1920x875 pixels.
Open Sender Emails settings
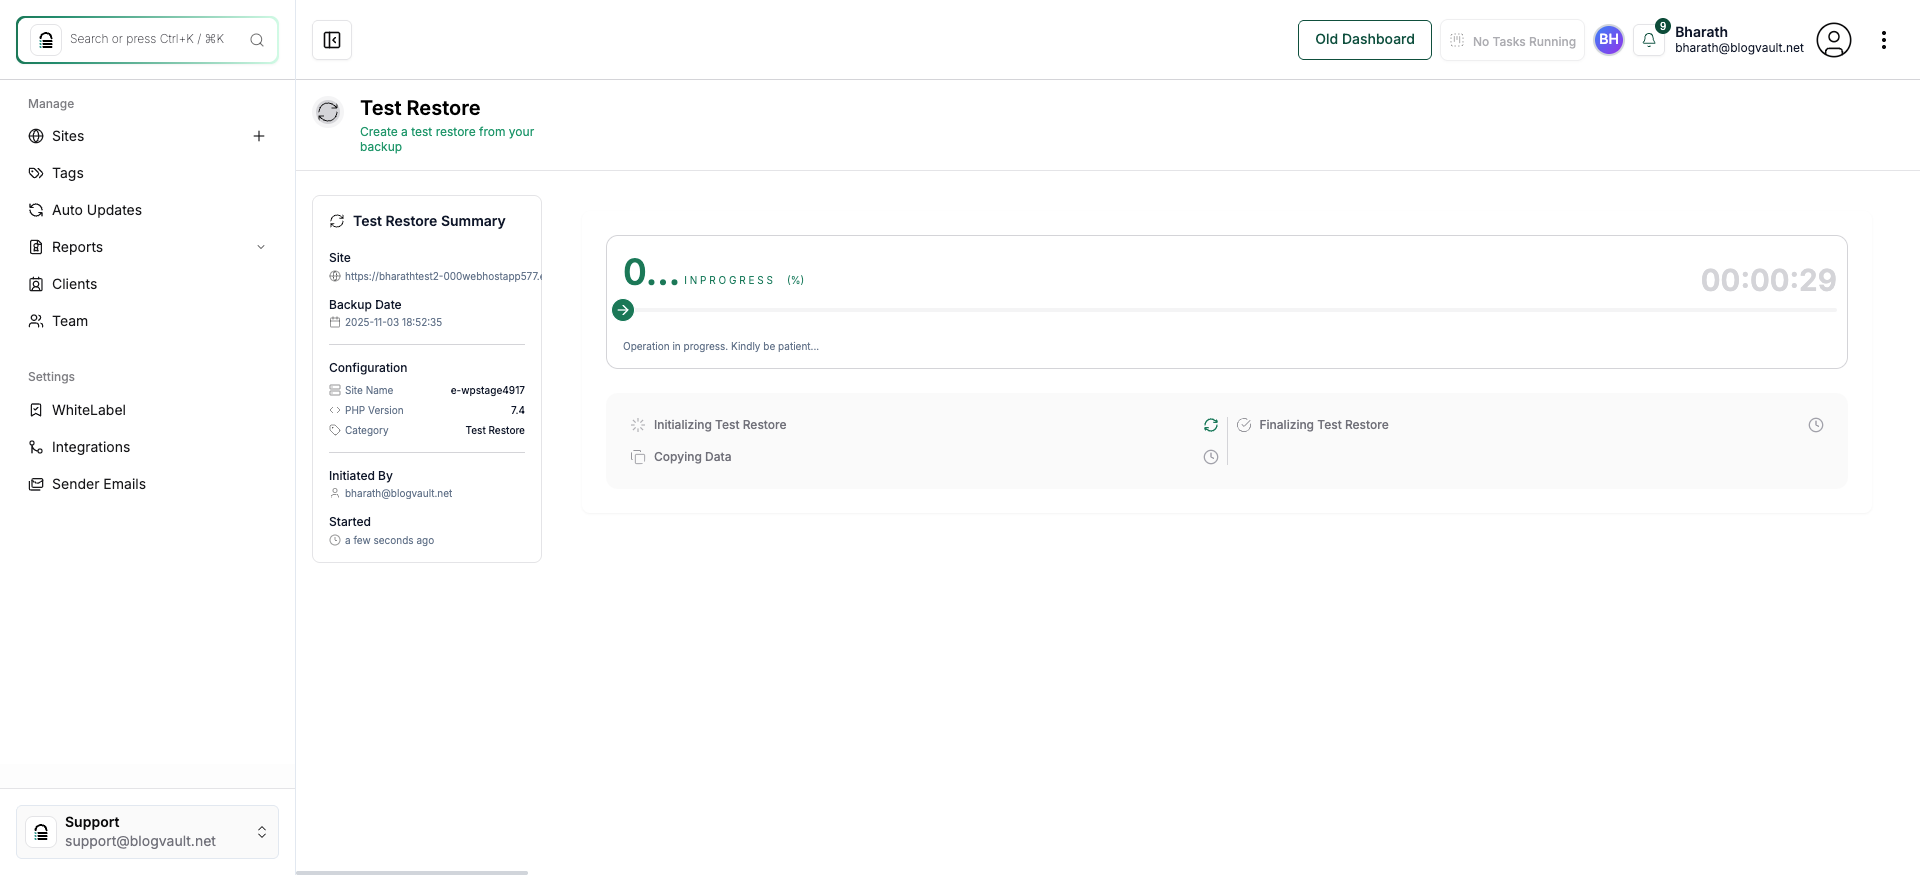(99, 484)
